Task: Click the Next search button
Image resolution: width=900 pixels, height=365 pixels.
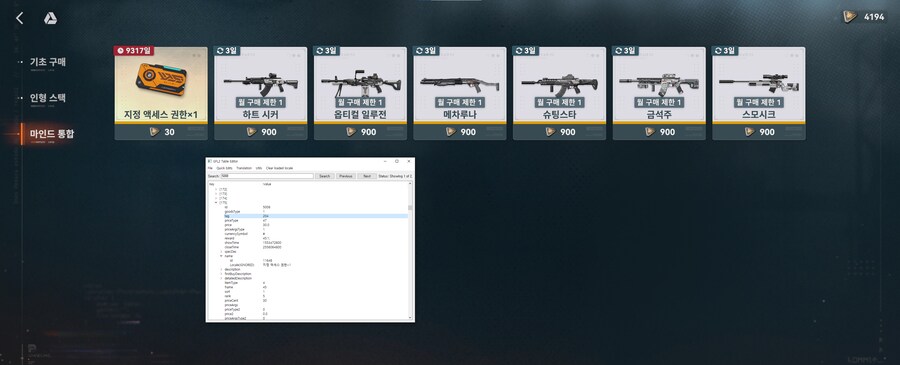Action: [367, 176]
